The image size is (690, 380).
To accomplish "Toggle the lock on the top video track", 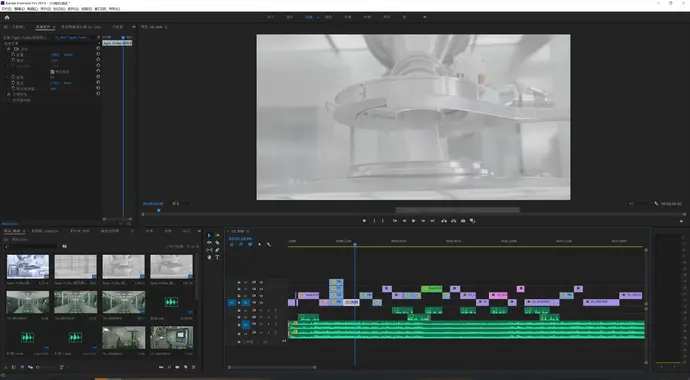I will point(239,282).
